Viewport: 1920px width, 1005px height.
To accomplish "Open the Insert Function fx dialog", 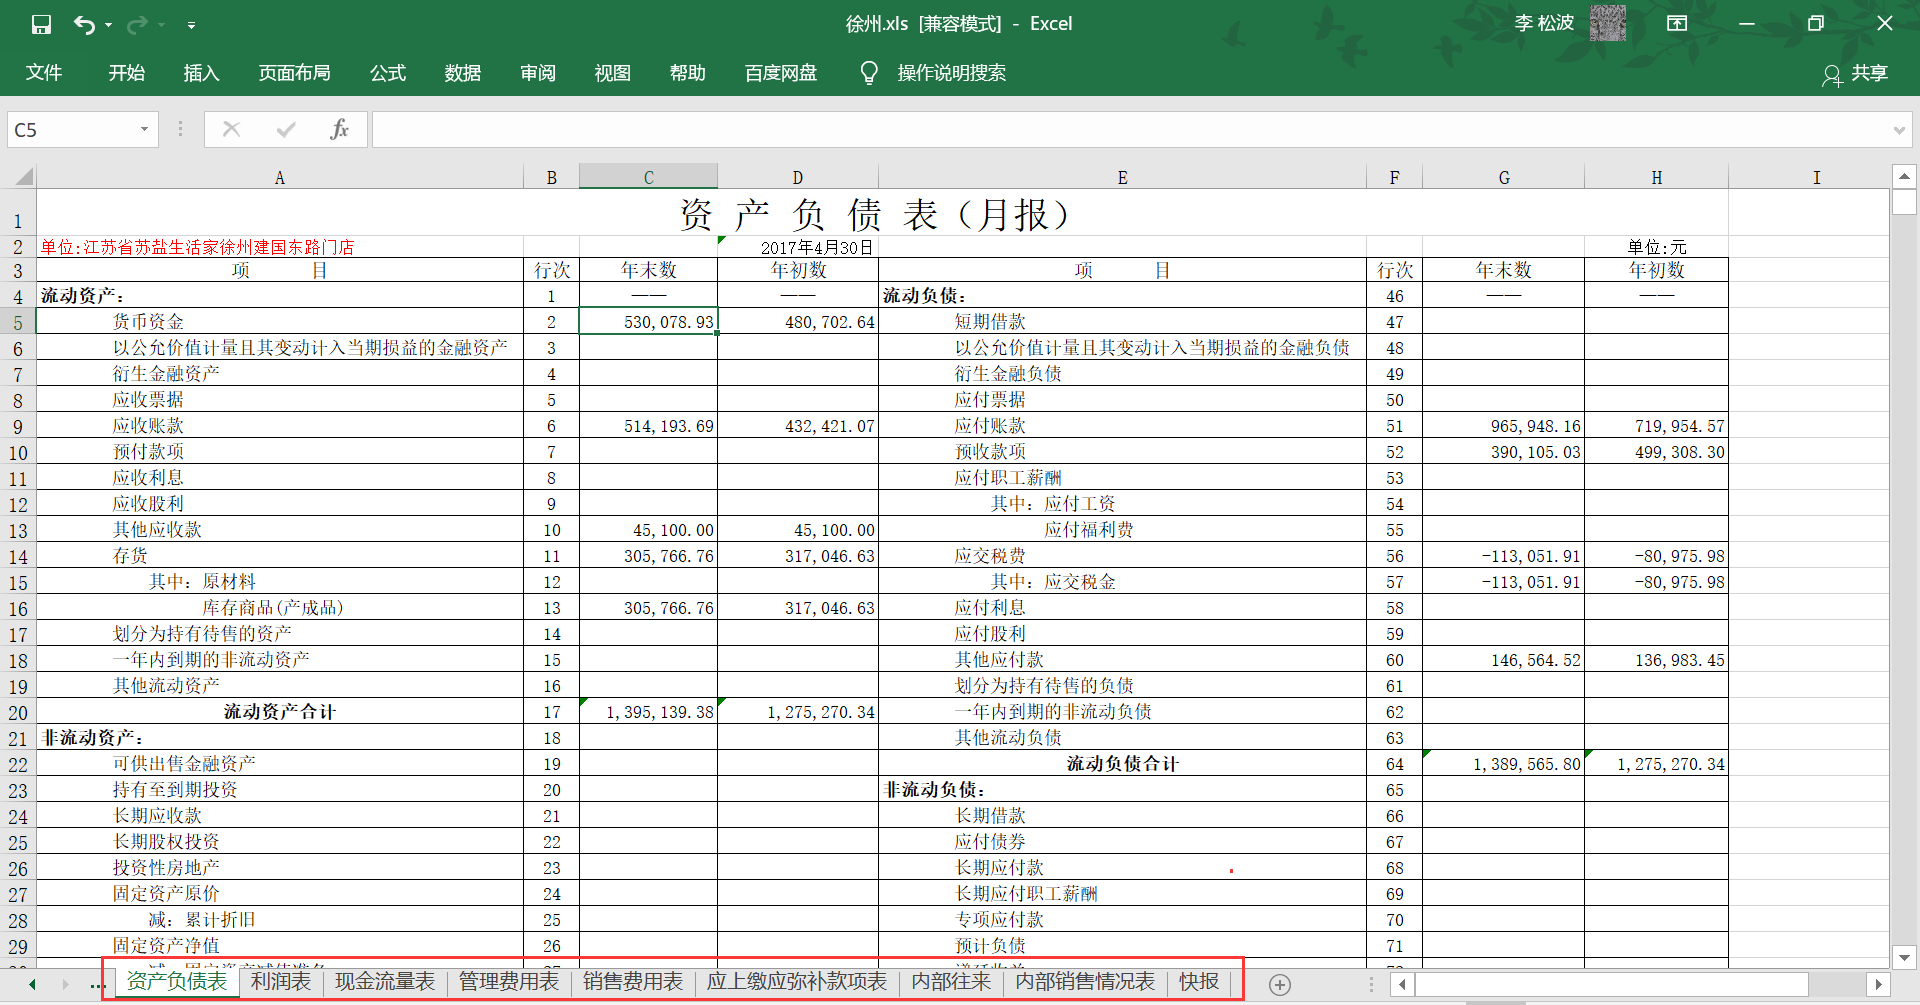I will click(x=340, y=129).
